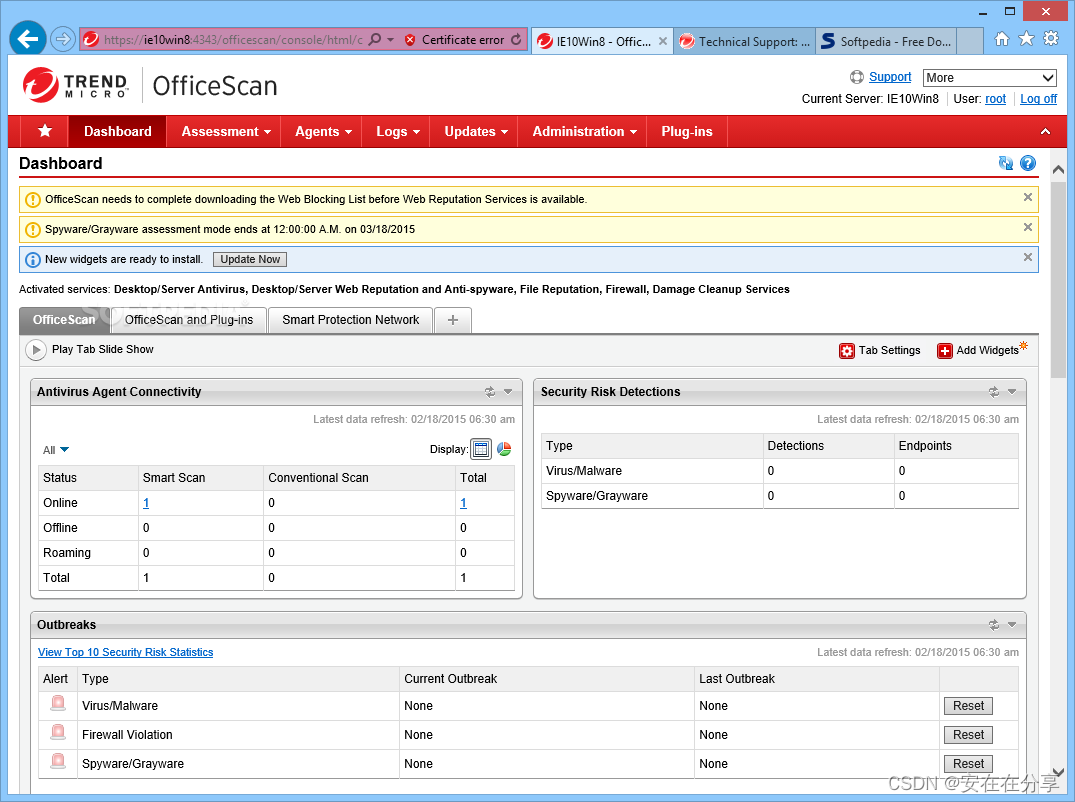Refresh the Security Risk Detections widget
The height and width of the screenshot is (802, 1075).
coord(993,392)
